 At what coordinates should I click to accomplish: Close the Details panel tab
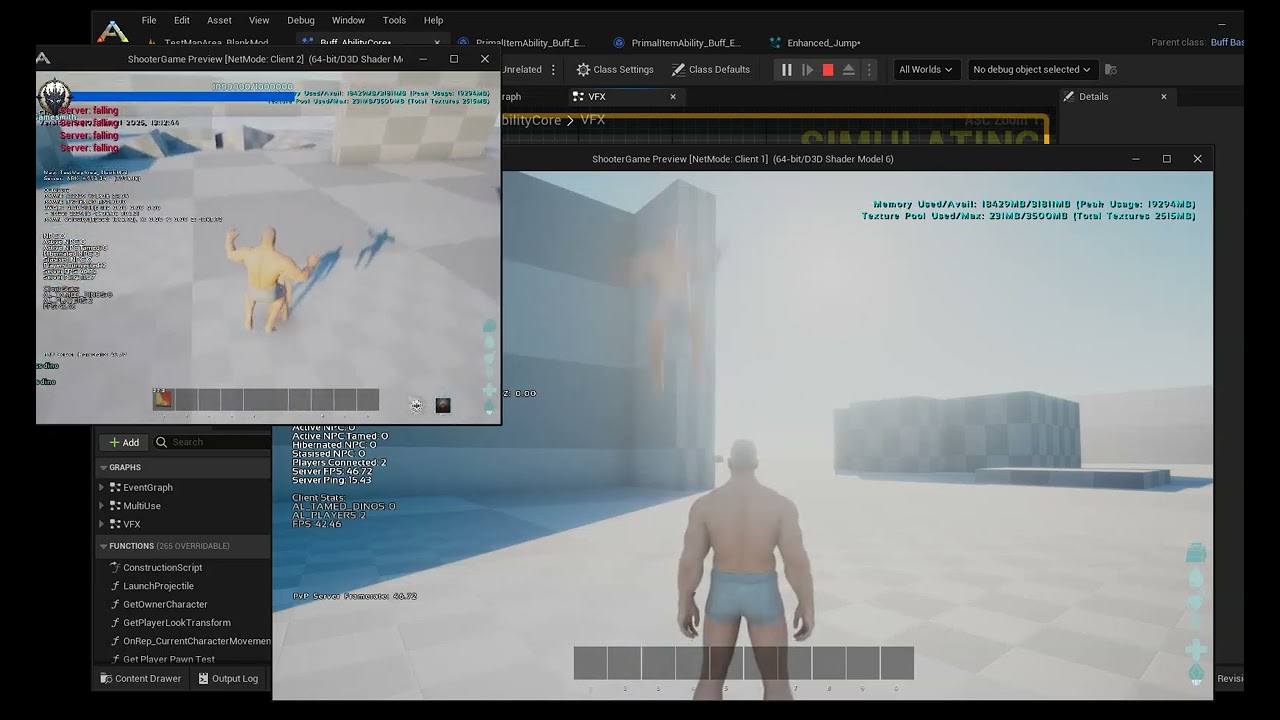pyautogui.click(x=1164, y=97)
